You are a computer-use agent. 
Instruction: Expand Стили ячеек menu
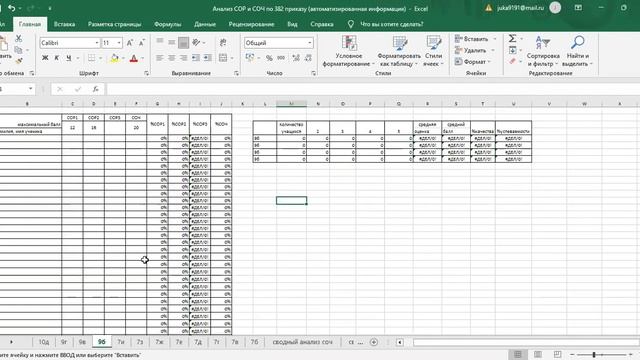(x=433, y=51)
